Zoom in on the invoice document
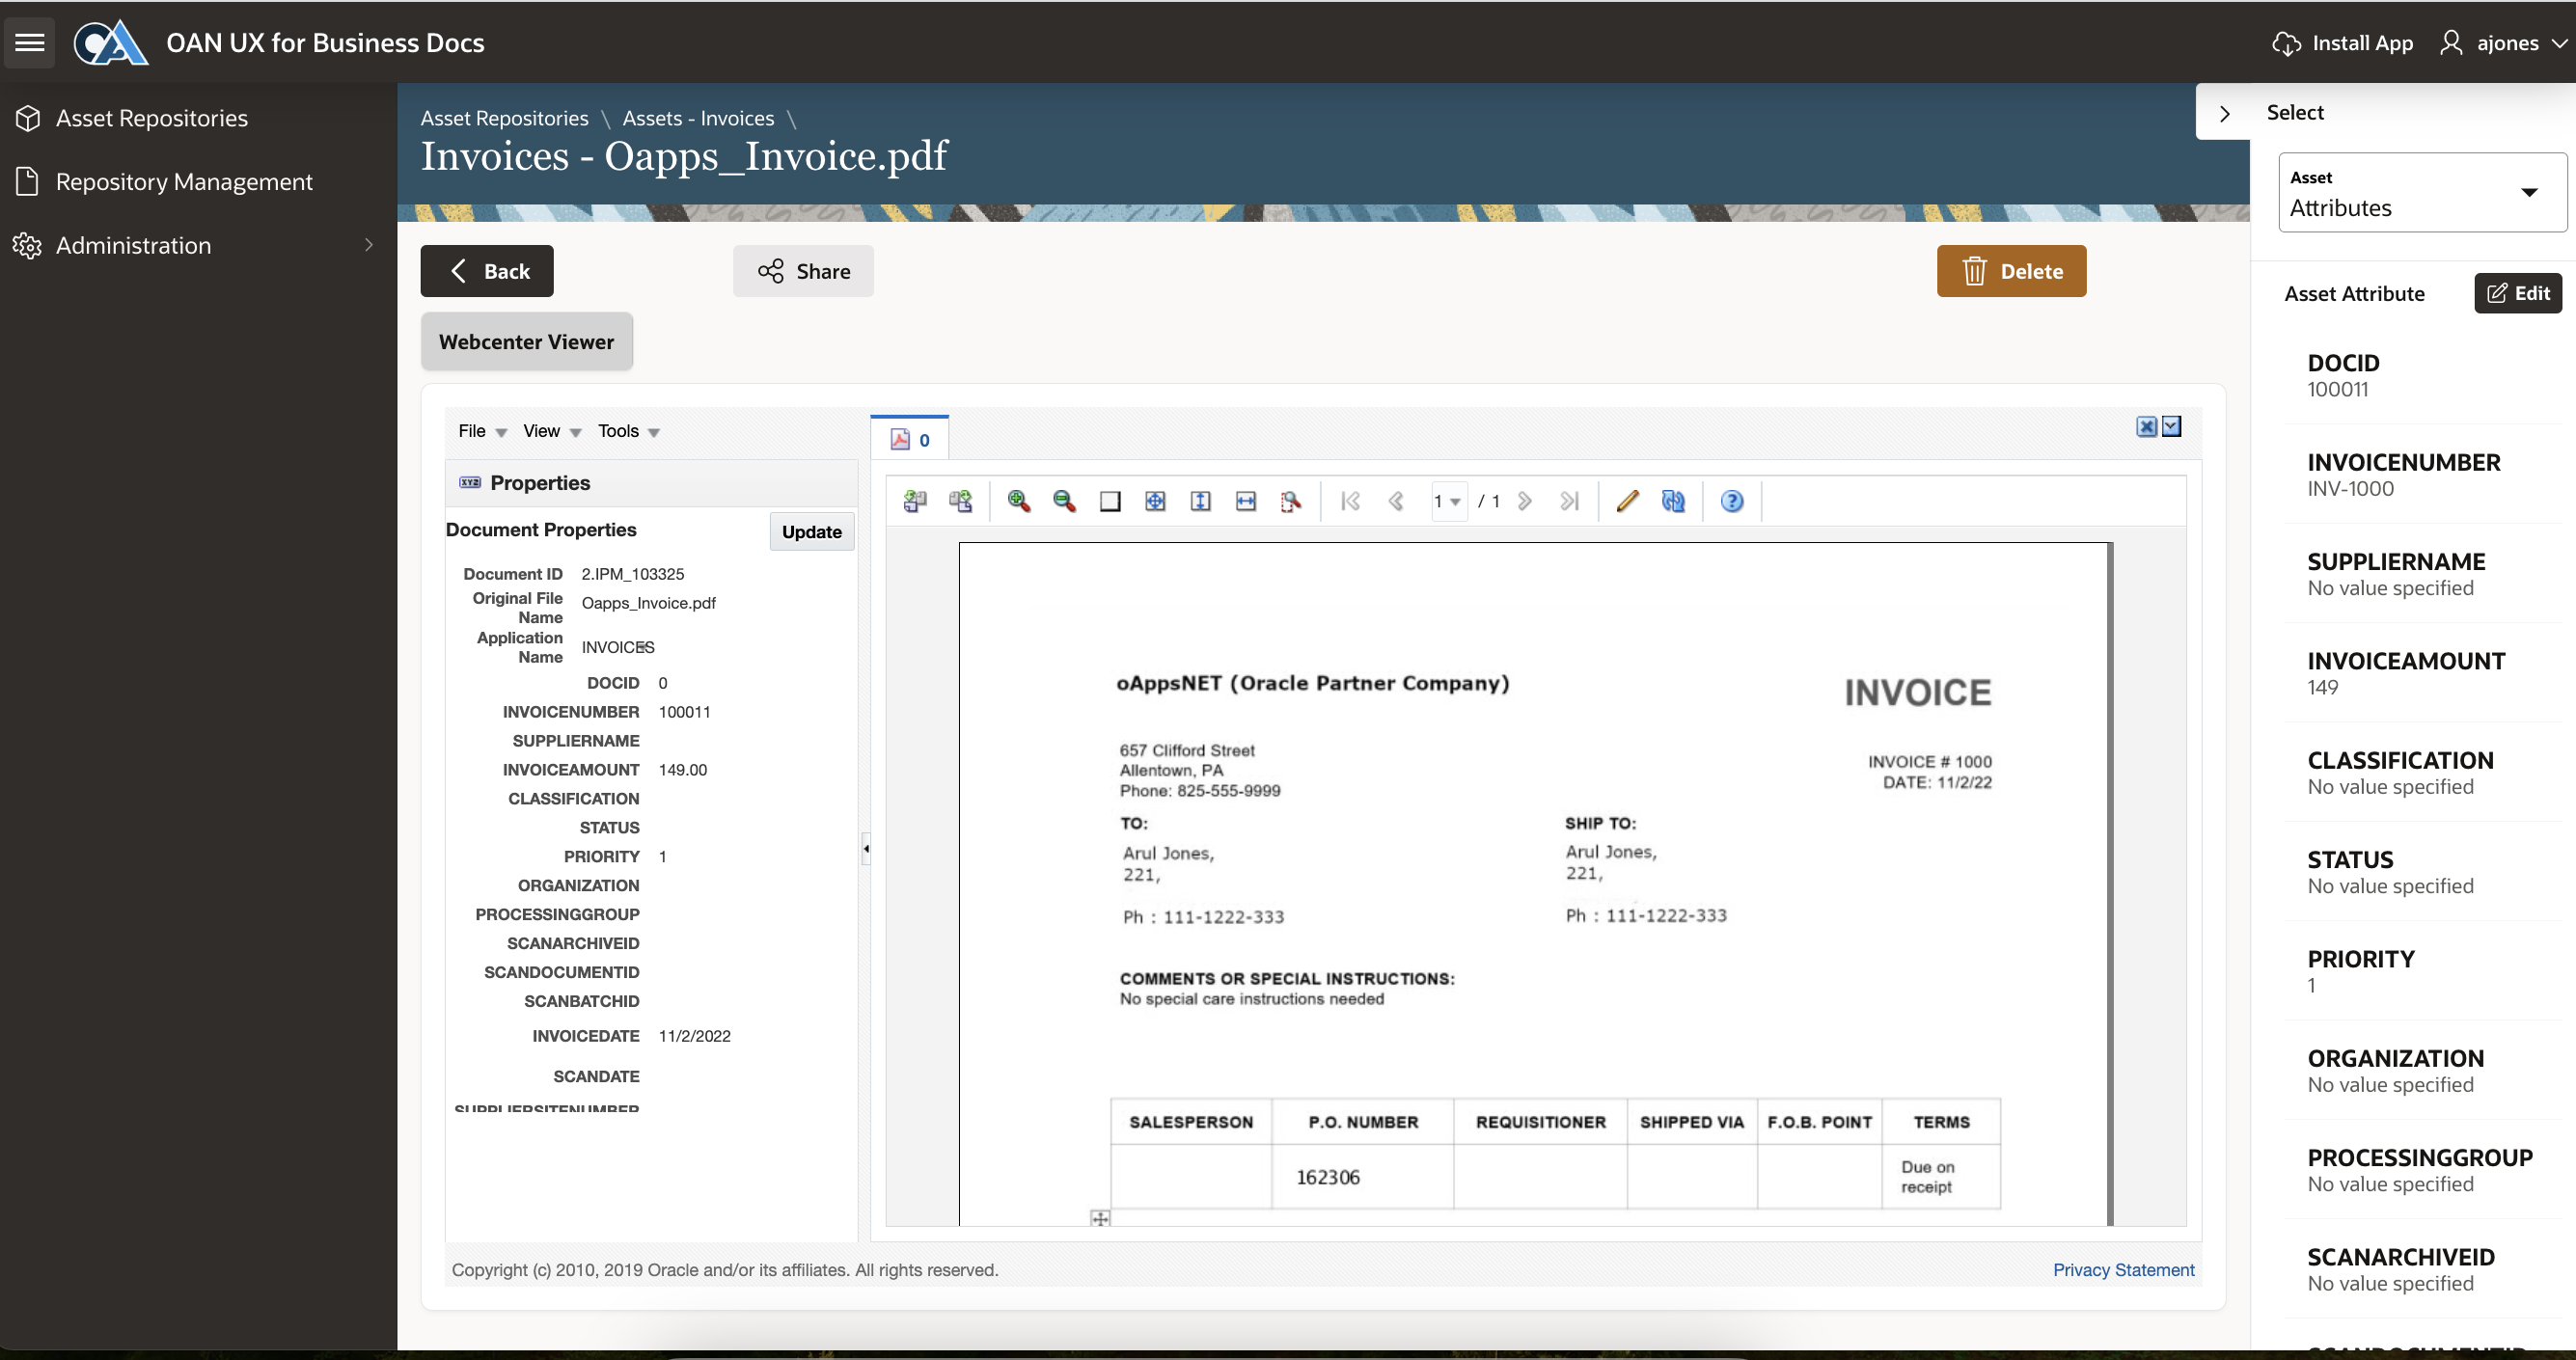 tap(1019, 501)
